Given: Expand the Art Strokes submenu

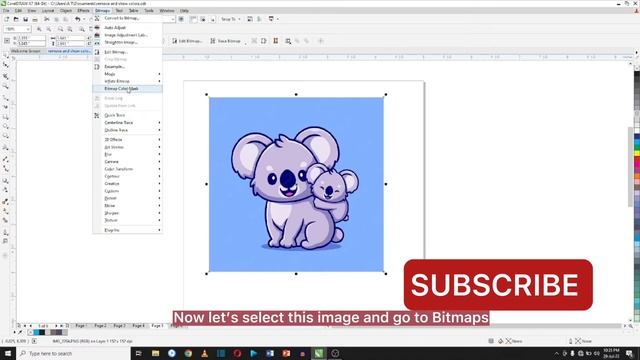Looking at the screenshot, I should click(x=128, y=147).
